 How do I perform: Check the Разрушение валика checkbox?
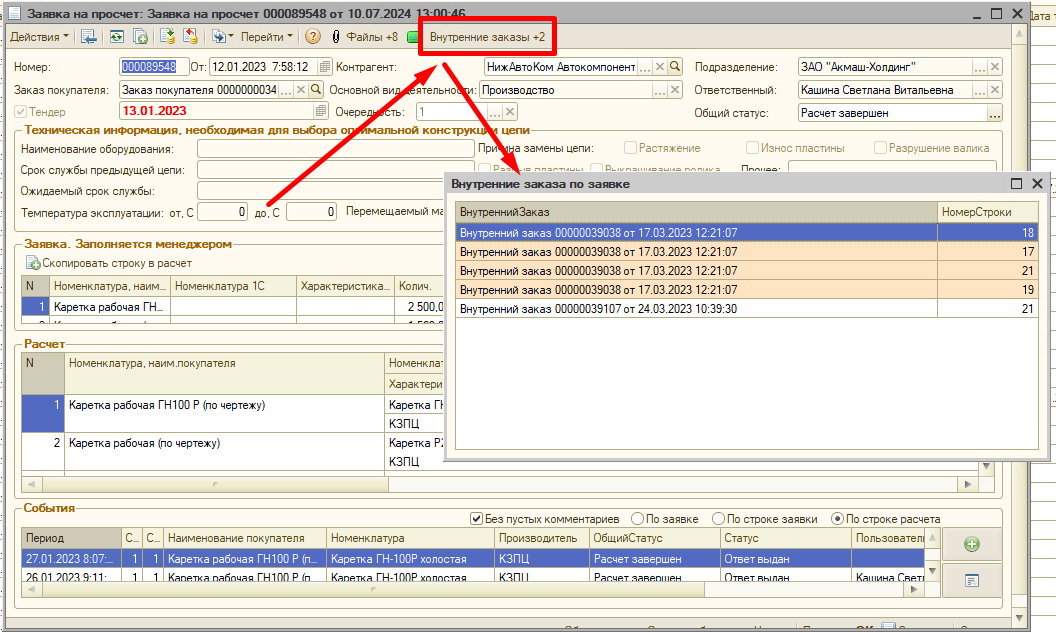click(880, 148)
